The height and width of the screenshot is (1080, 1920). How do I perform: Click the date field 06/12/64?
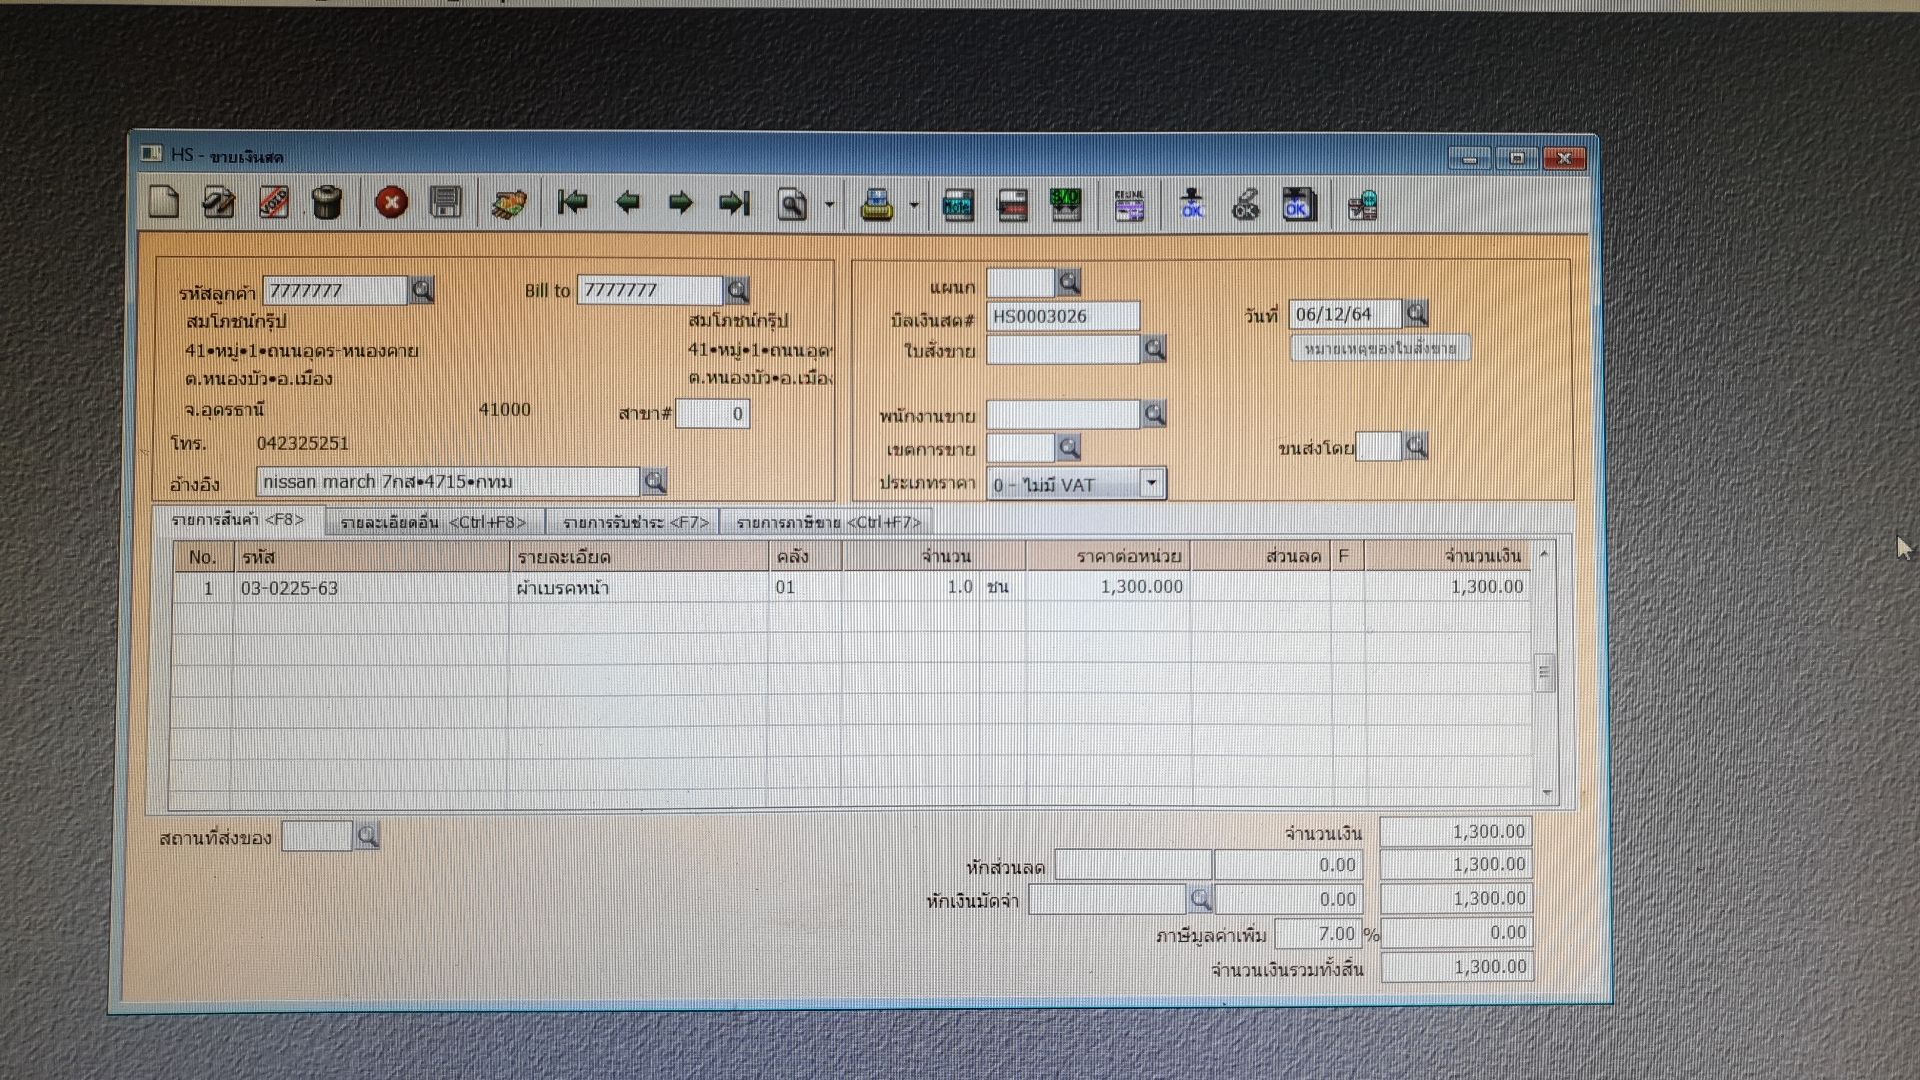(1346, 314)
